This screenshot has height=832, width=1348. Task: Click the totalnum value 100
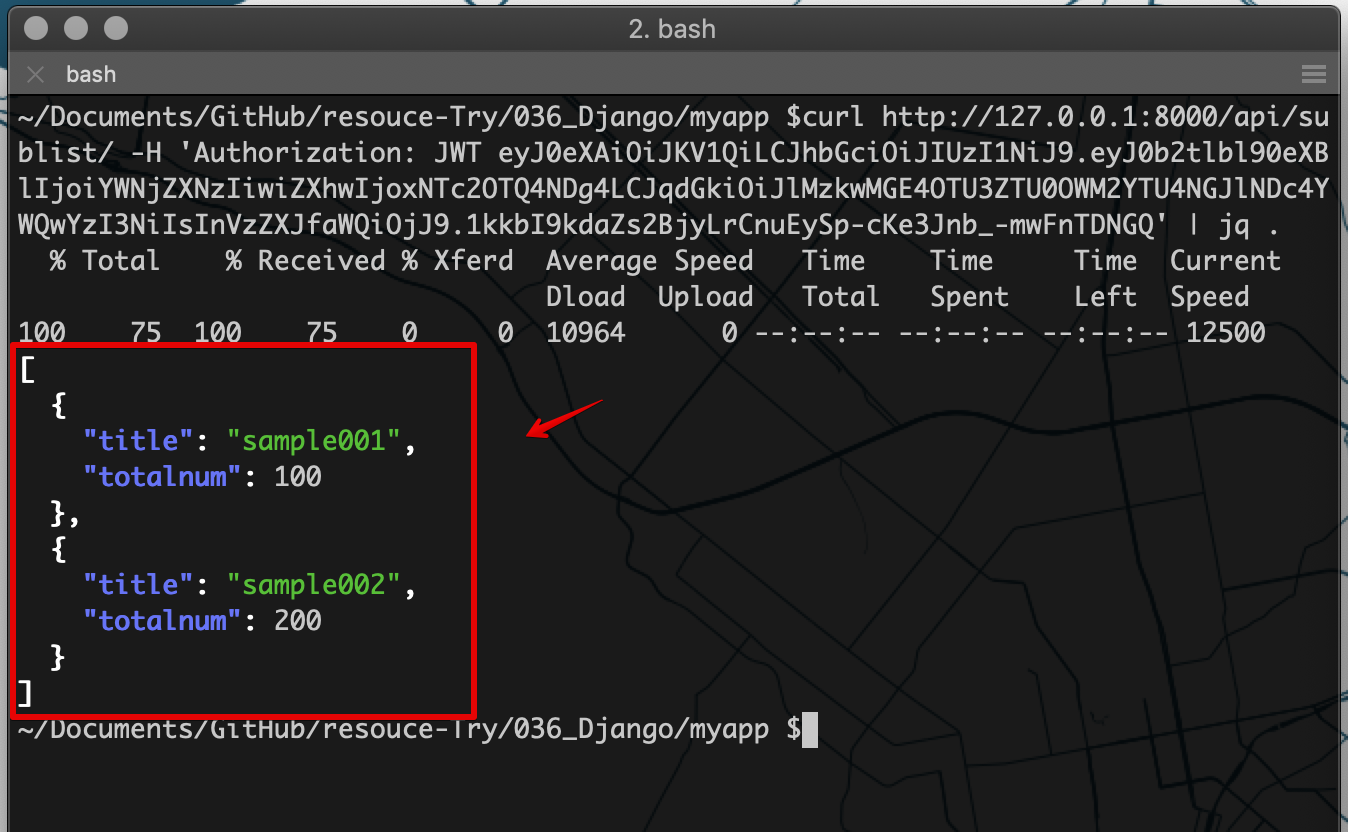coord(298,476)
